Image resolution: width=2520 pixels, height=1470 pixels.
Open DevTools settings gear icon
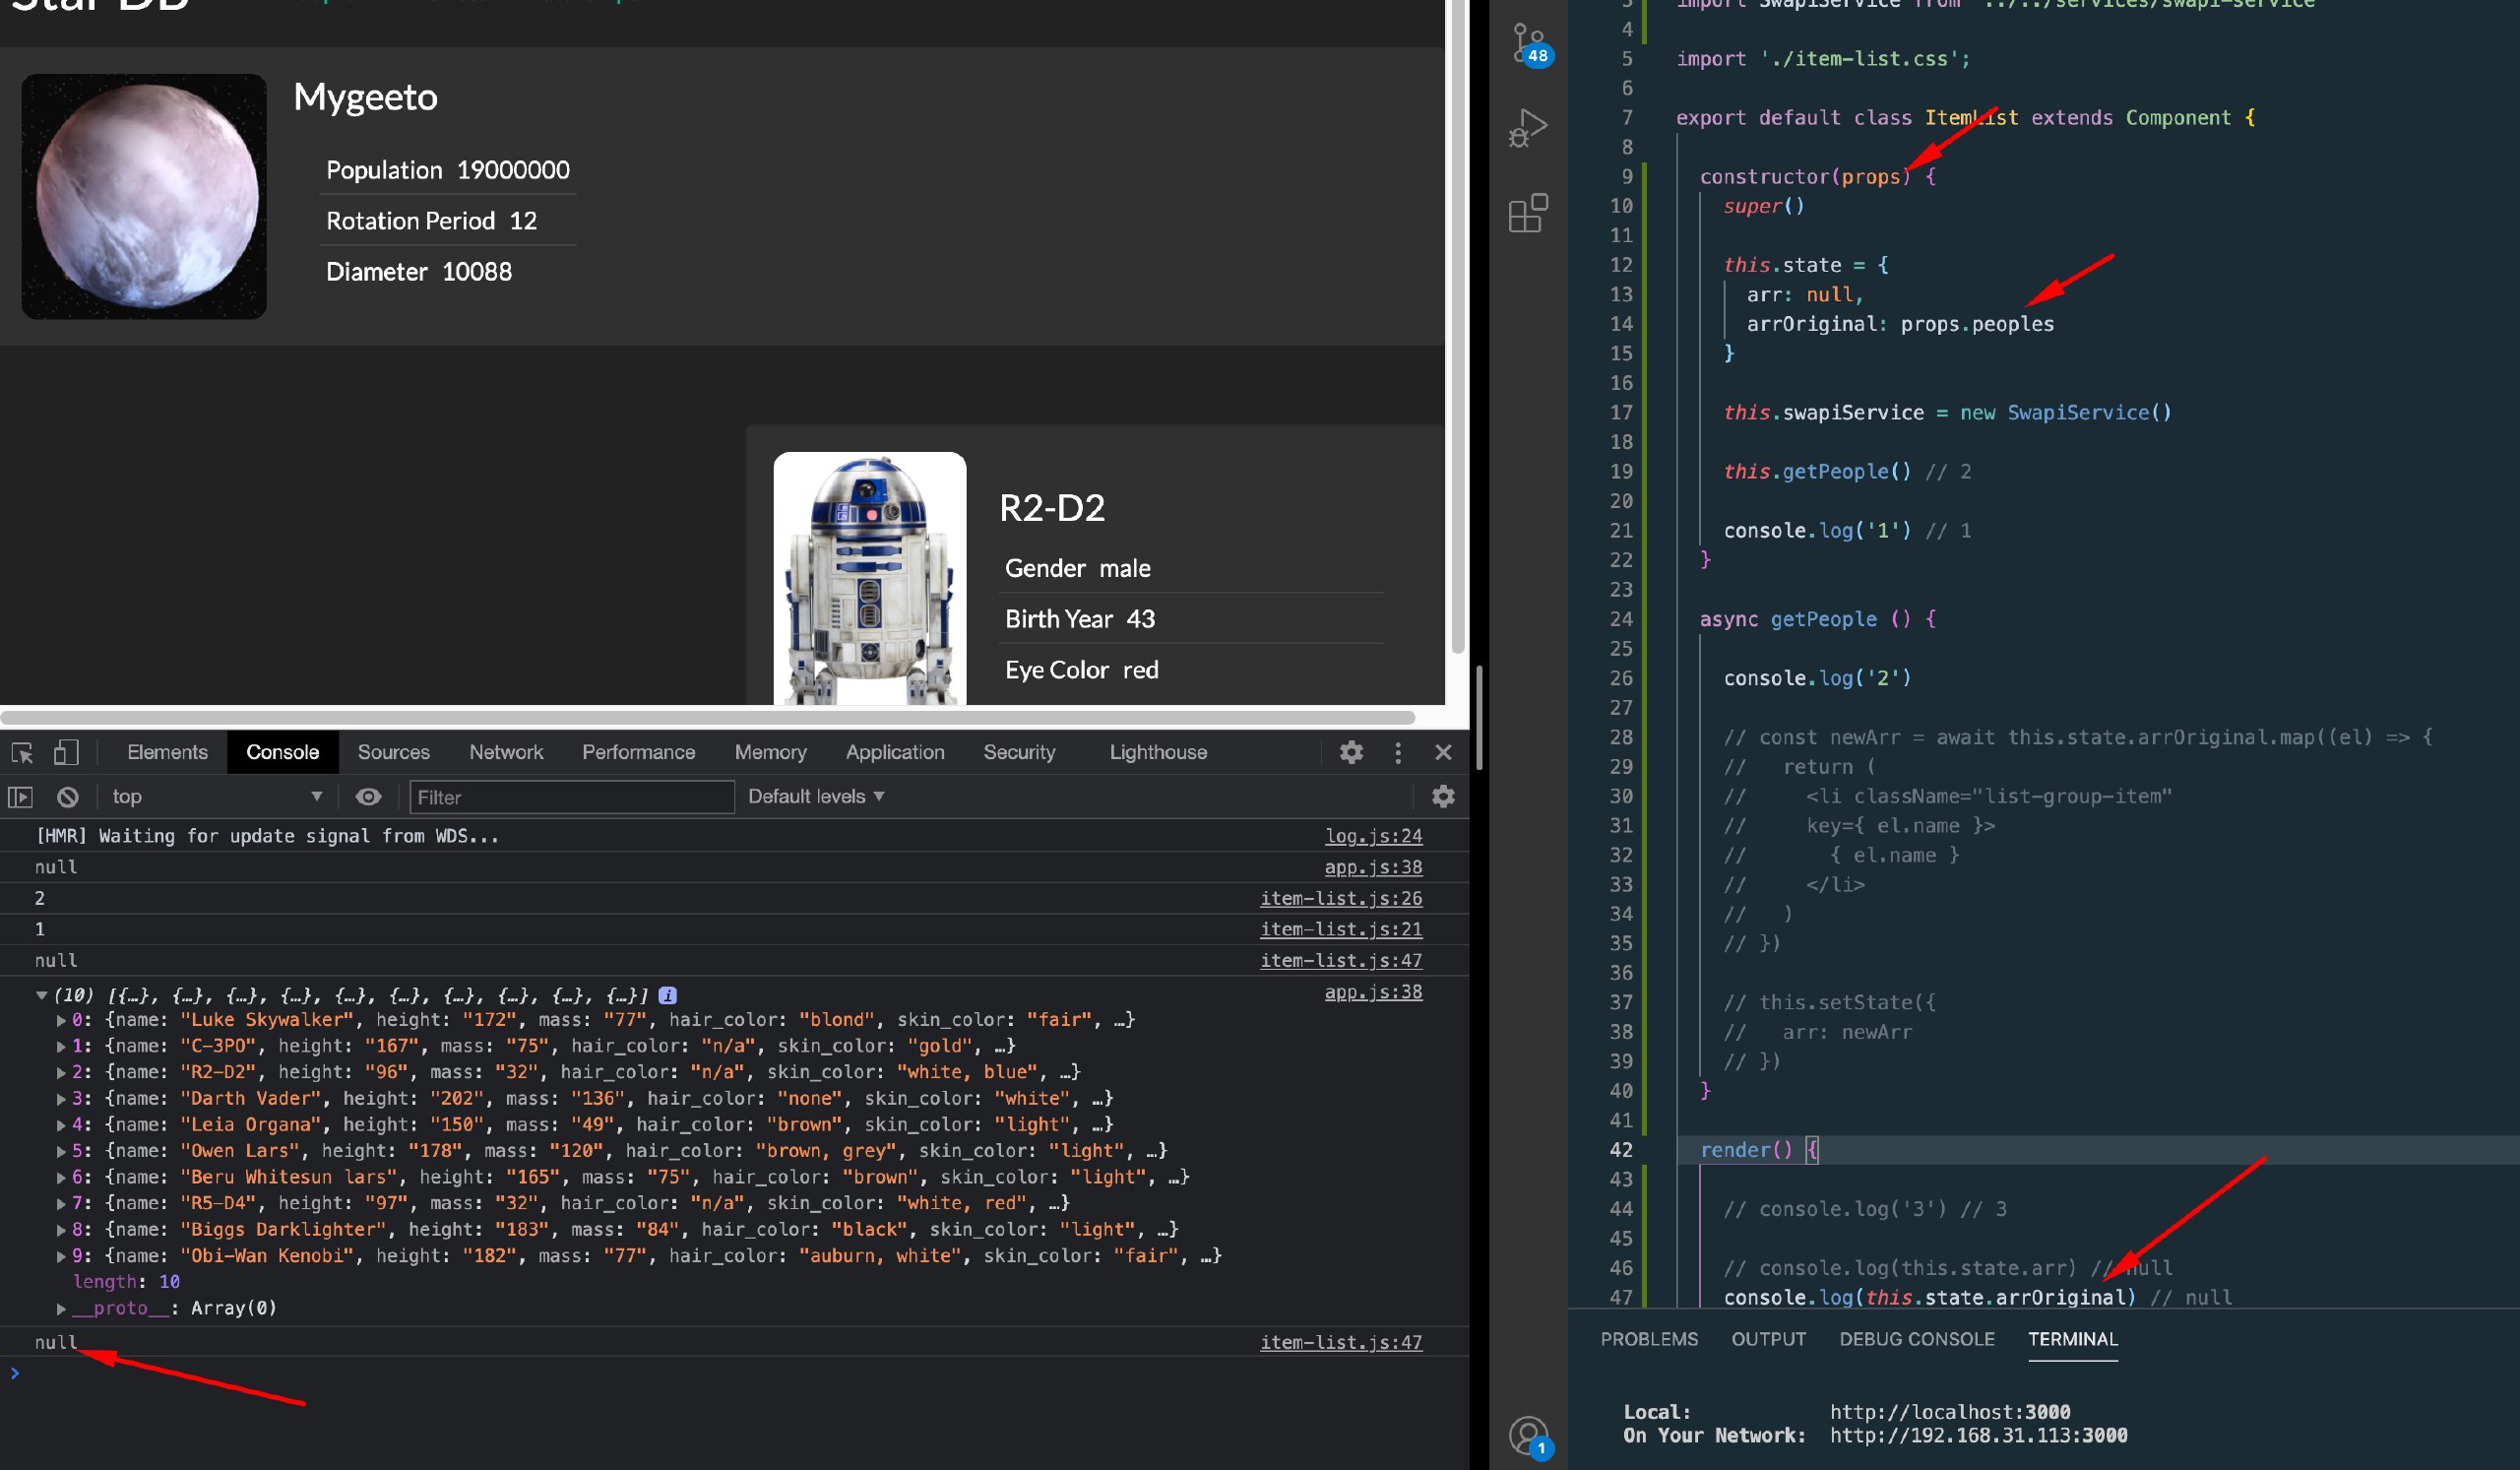tap(1351, 752)
